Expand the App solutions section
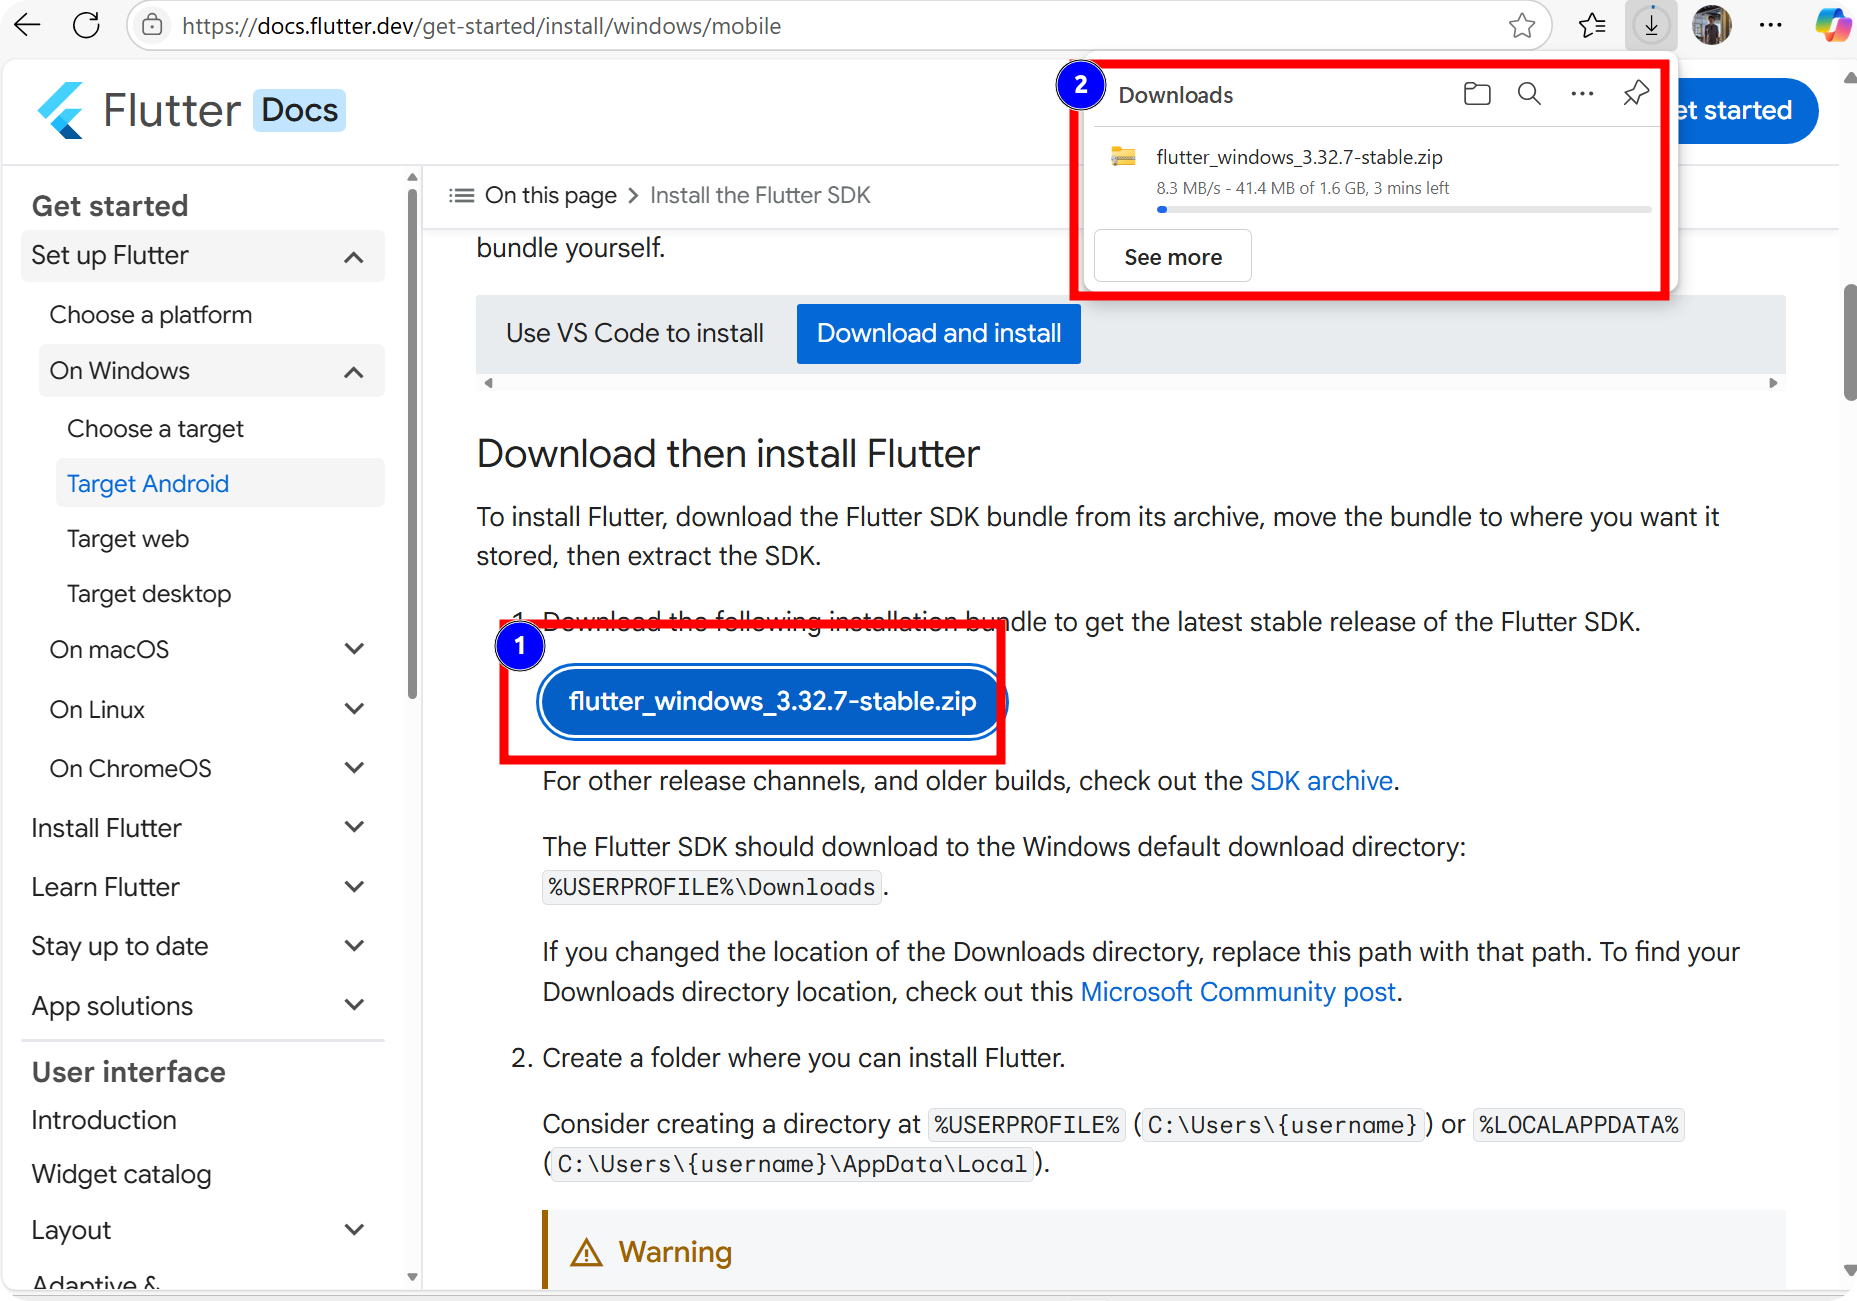 [354, 1005]
